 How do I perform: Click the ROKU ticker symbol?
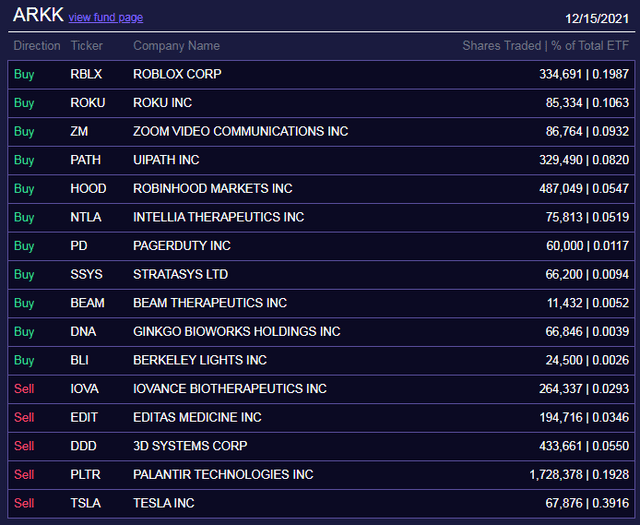(88, 102)
